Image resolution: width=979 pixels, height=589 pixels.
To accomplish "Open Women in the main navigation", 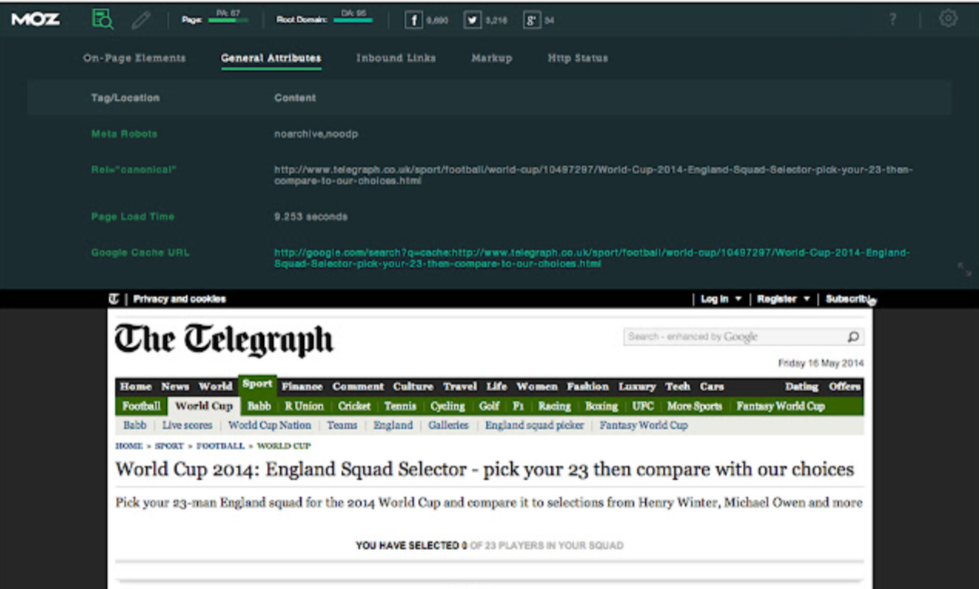I will coord(536,386).
